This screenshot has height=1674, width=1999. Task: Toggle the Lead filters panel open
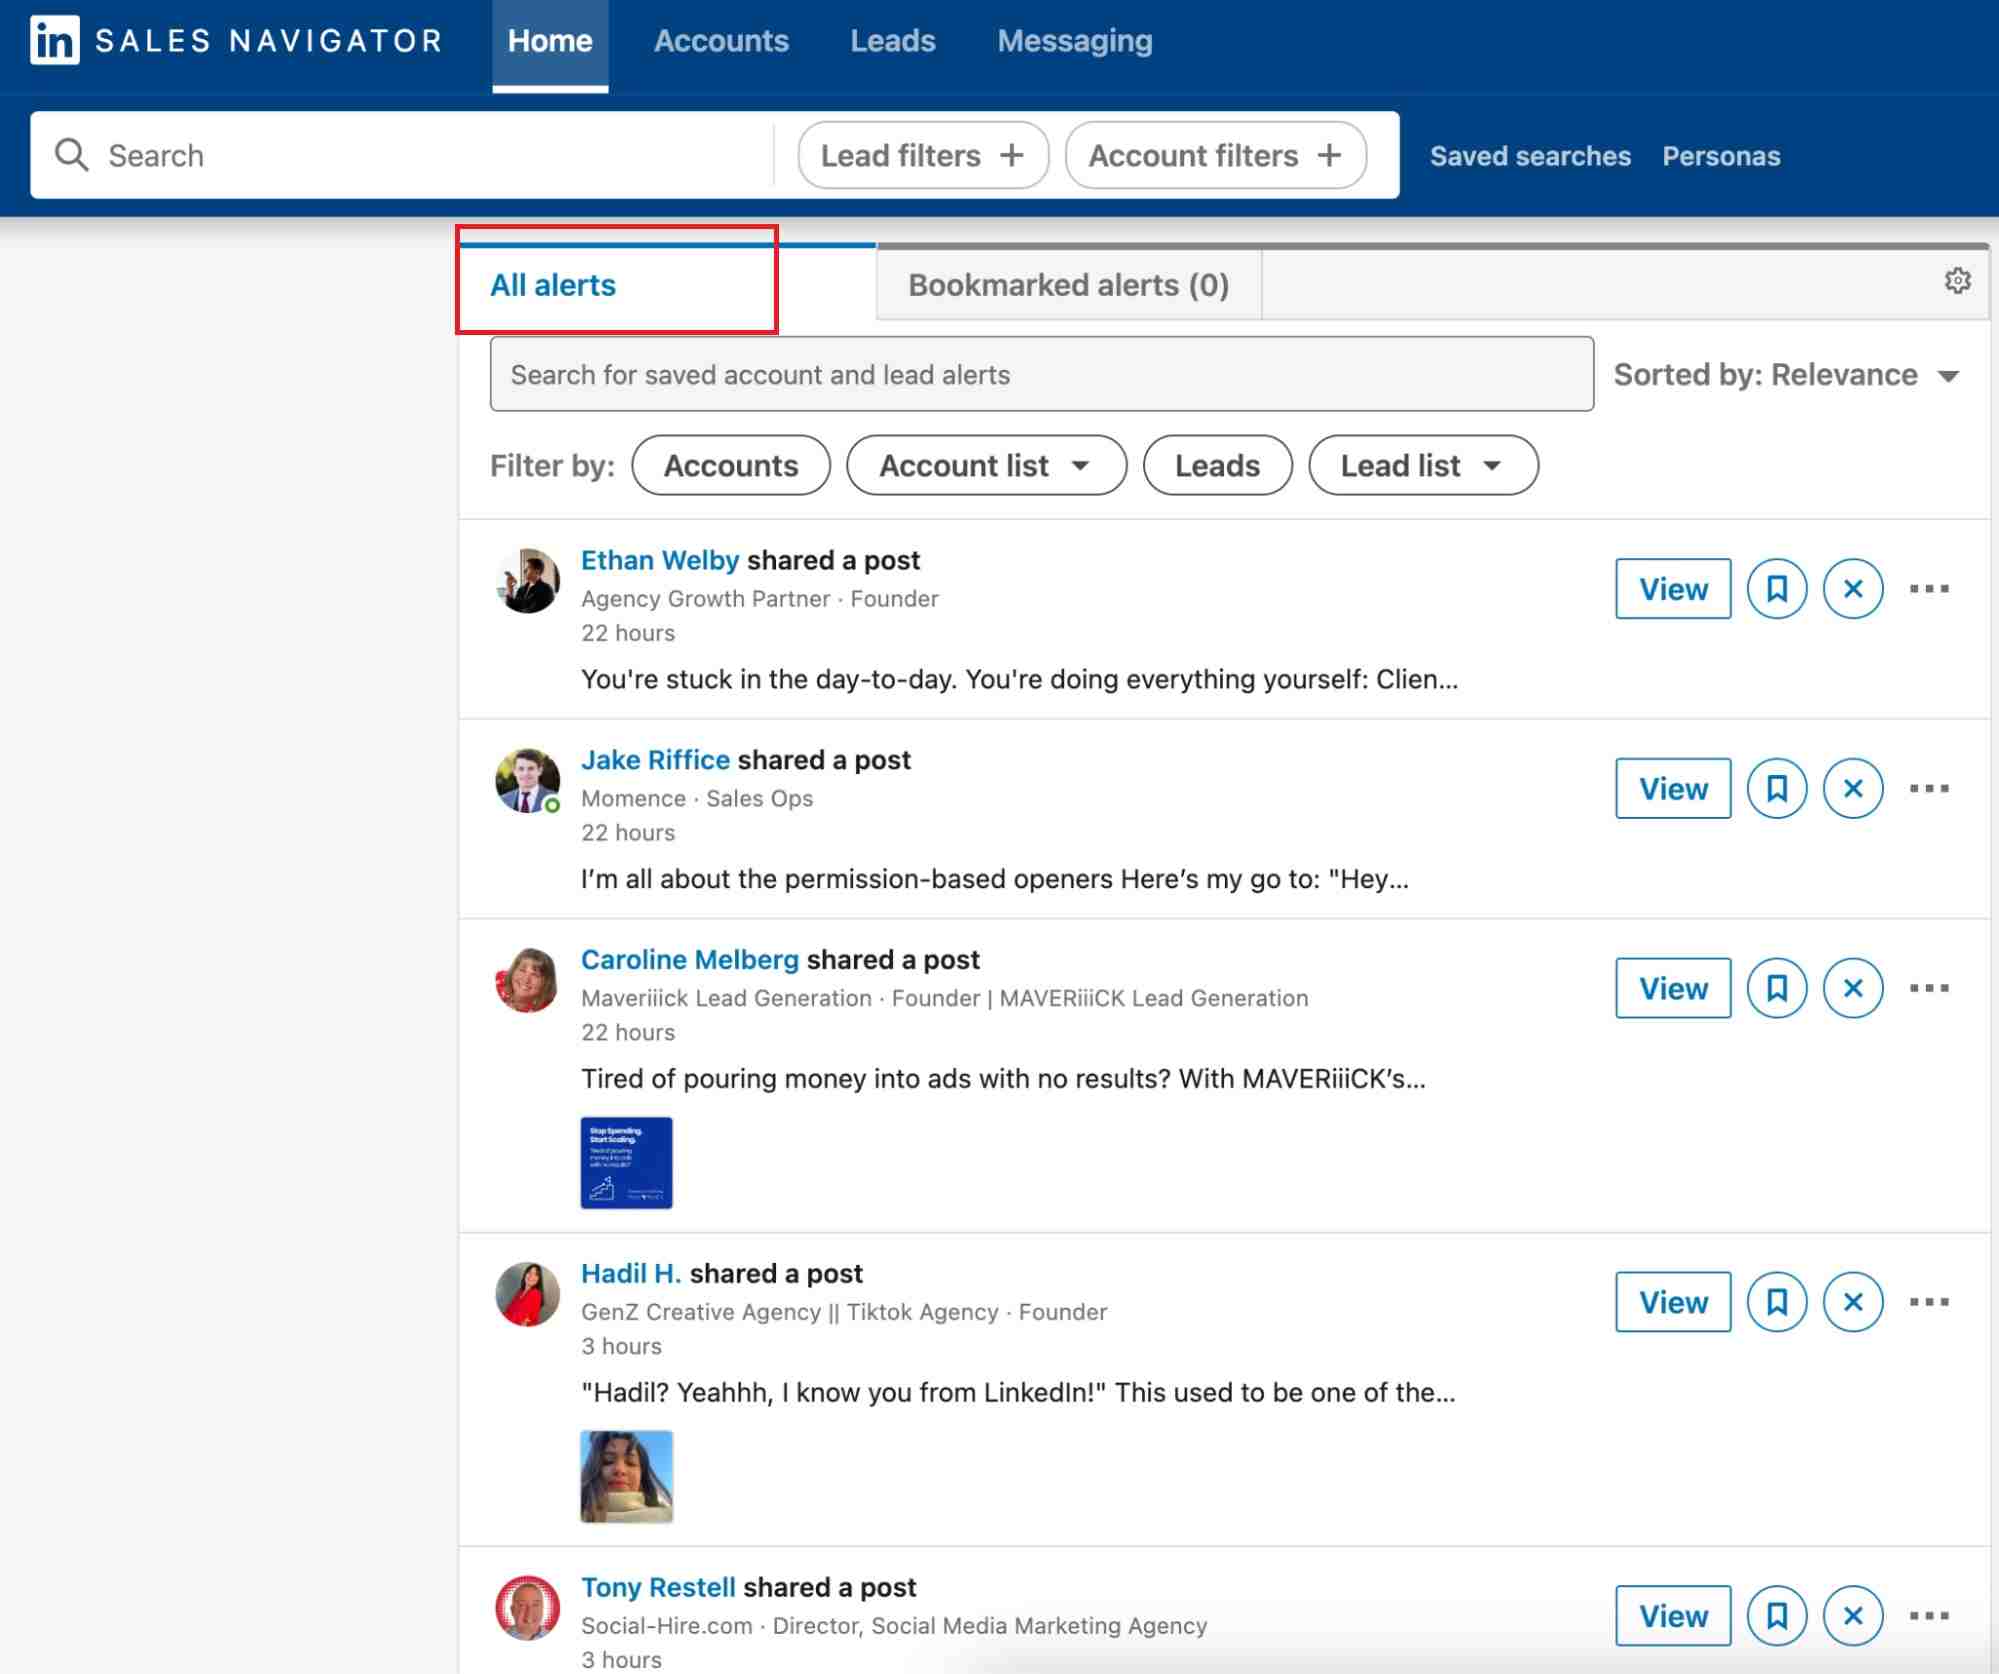[920, 154]
